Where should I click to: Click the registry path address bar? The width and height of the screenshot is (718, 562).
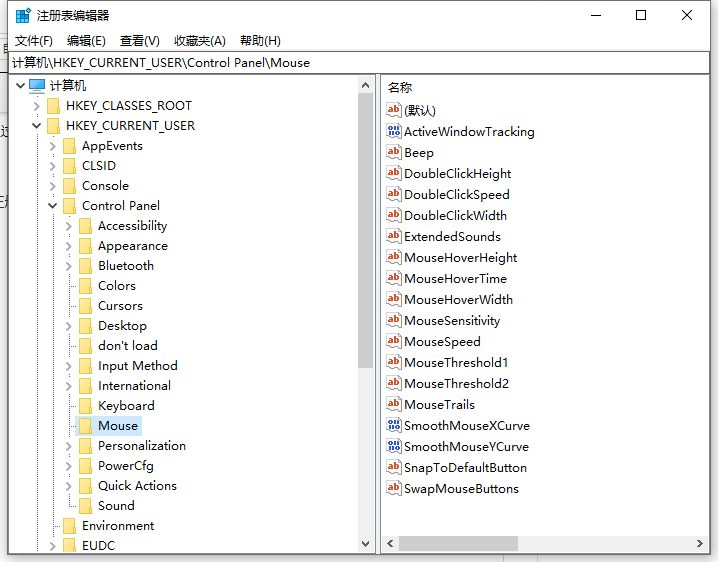tap(359, 62)
